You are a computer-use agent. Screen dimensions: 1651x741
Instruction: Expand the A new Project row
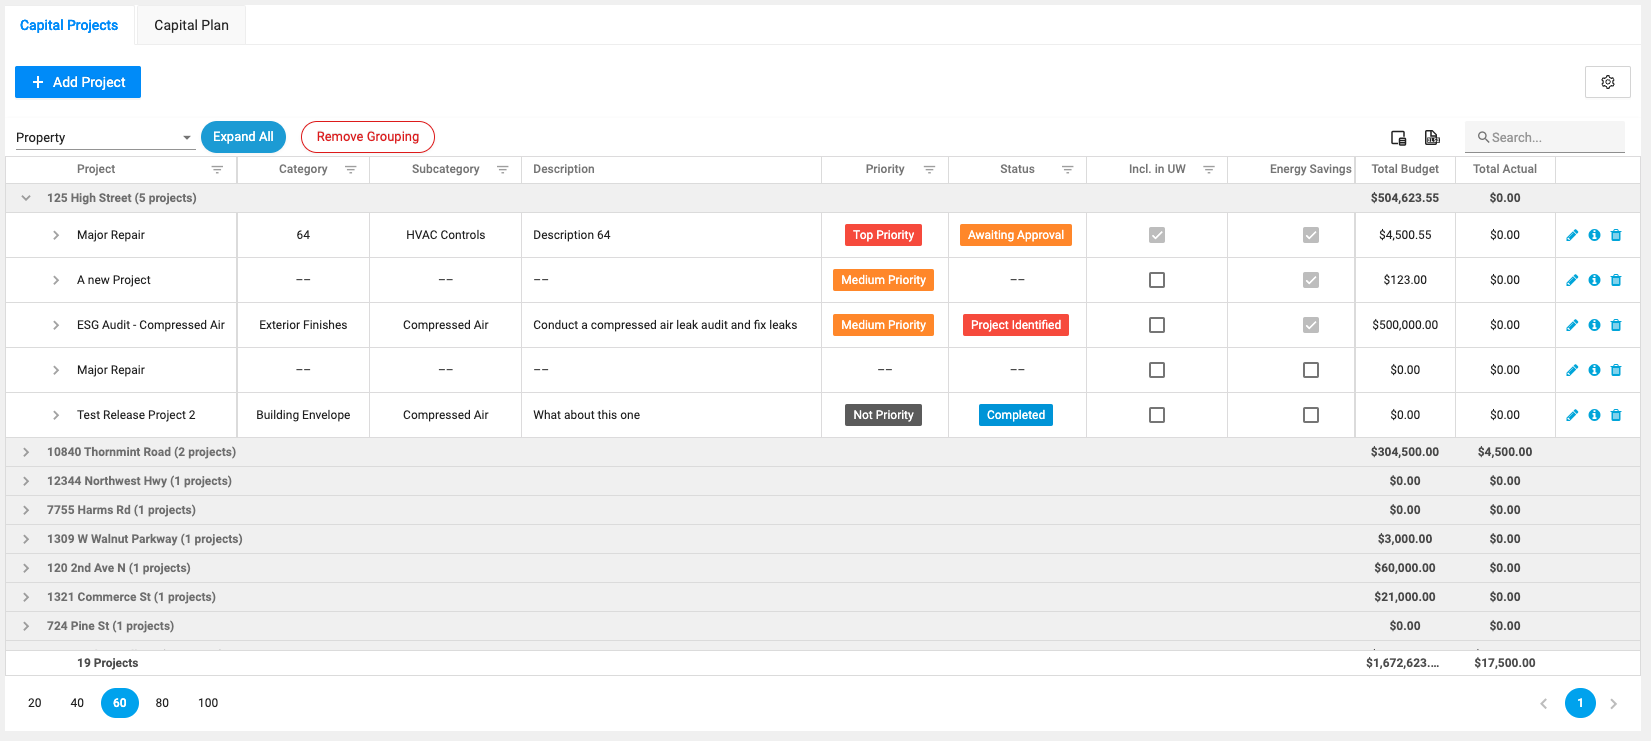[56, 280]
